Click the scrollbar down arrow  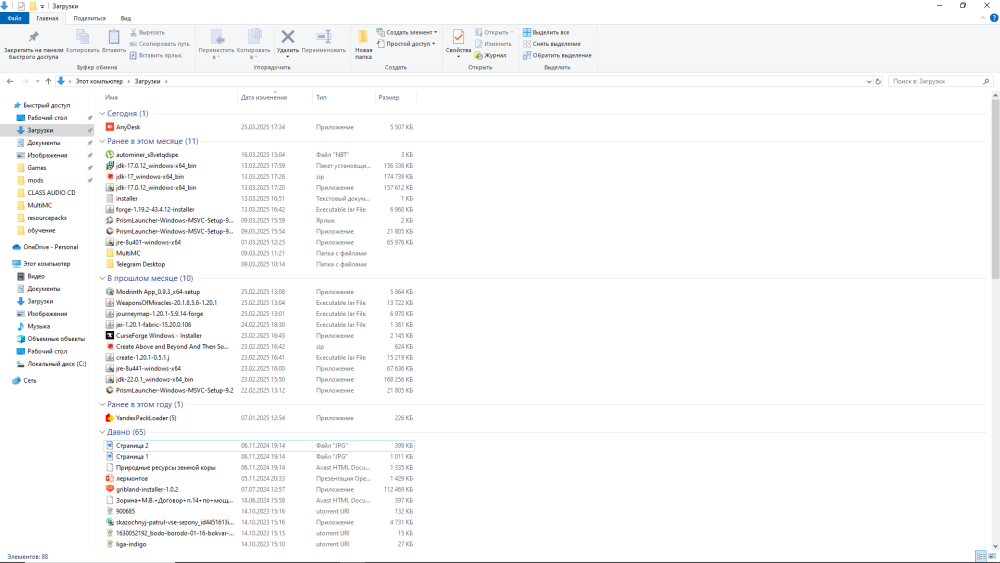tap(995, 546)
